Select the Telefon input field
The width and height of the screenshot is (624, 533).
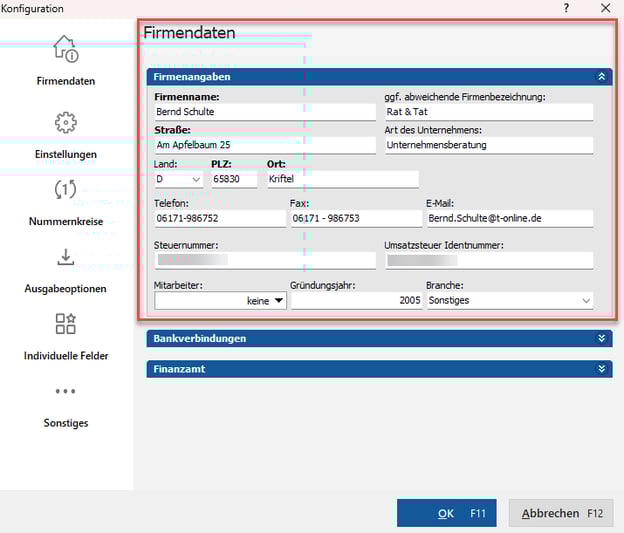(218, 218)
